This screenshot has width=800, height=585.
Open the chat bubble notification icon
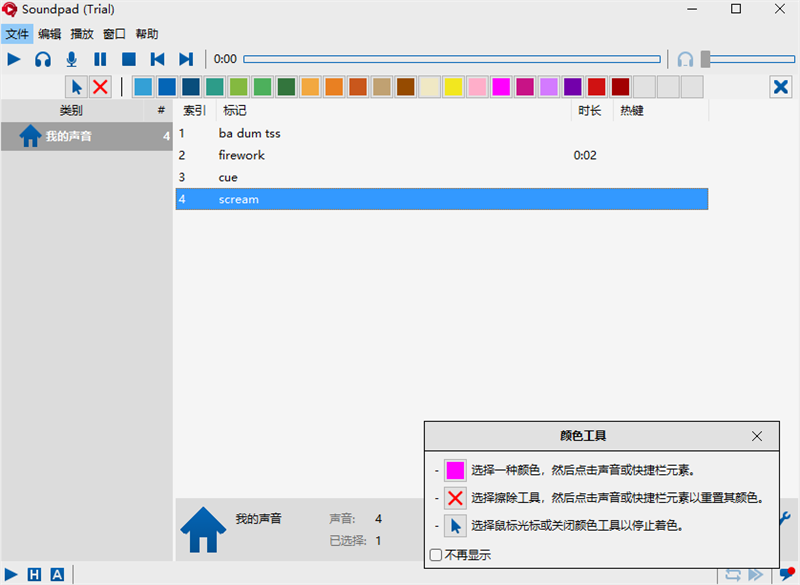(787, 574)
